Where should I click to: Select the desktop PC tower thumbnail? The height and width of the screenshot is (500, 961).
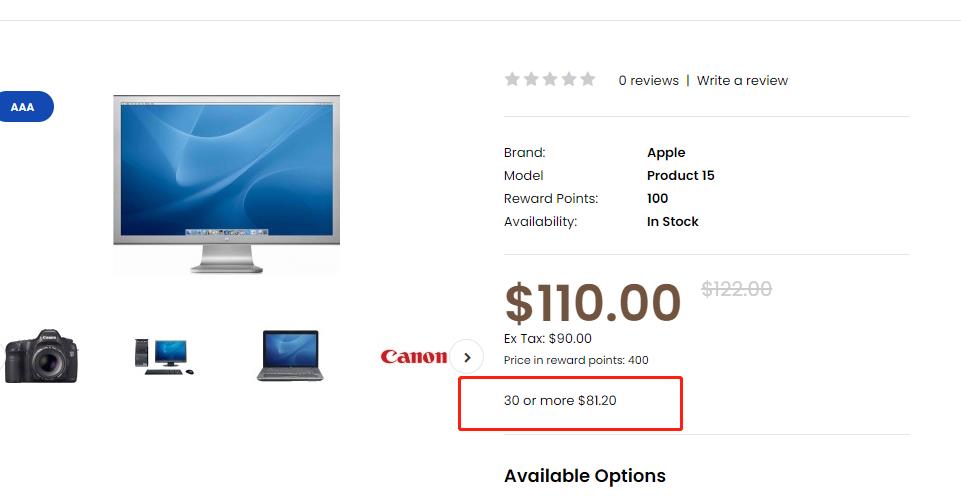pyautogui.click(x=164, y=356)
